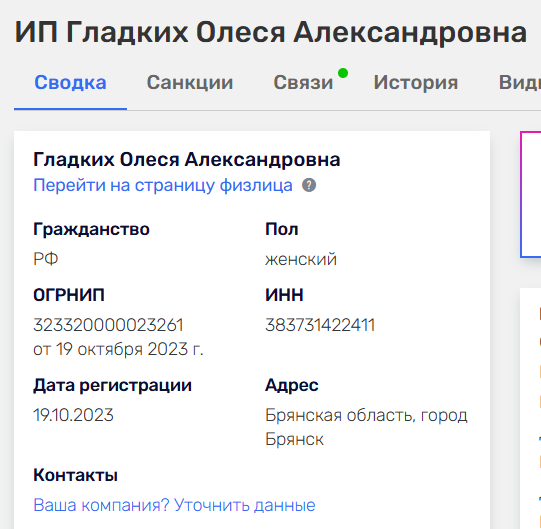Click the 'Контакты' label
This screenshot has height=529, width=541.
(75, 475)
